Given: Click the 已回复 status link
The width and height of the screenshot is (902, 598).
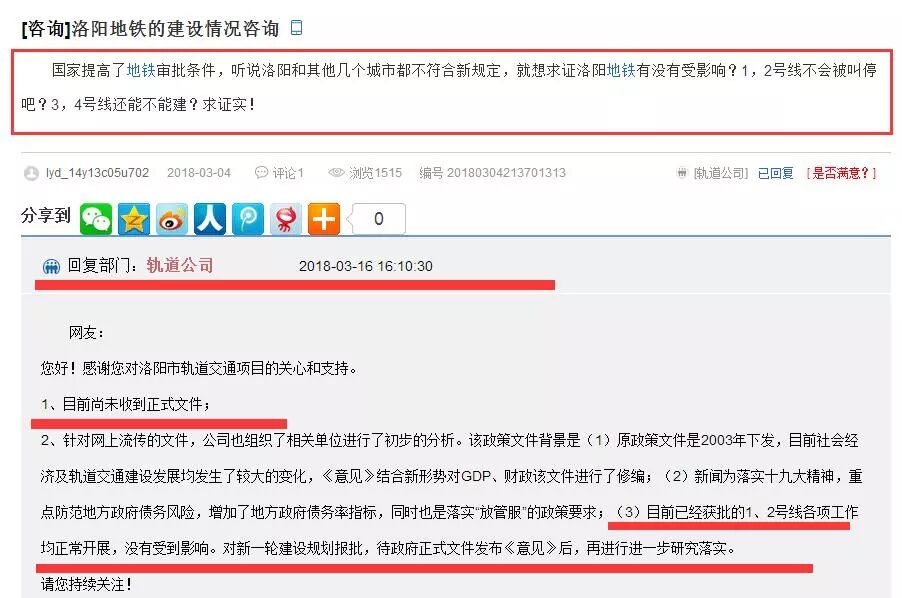Looking at the screenshot, I should (x=775, y=173).
